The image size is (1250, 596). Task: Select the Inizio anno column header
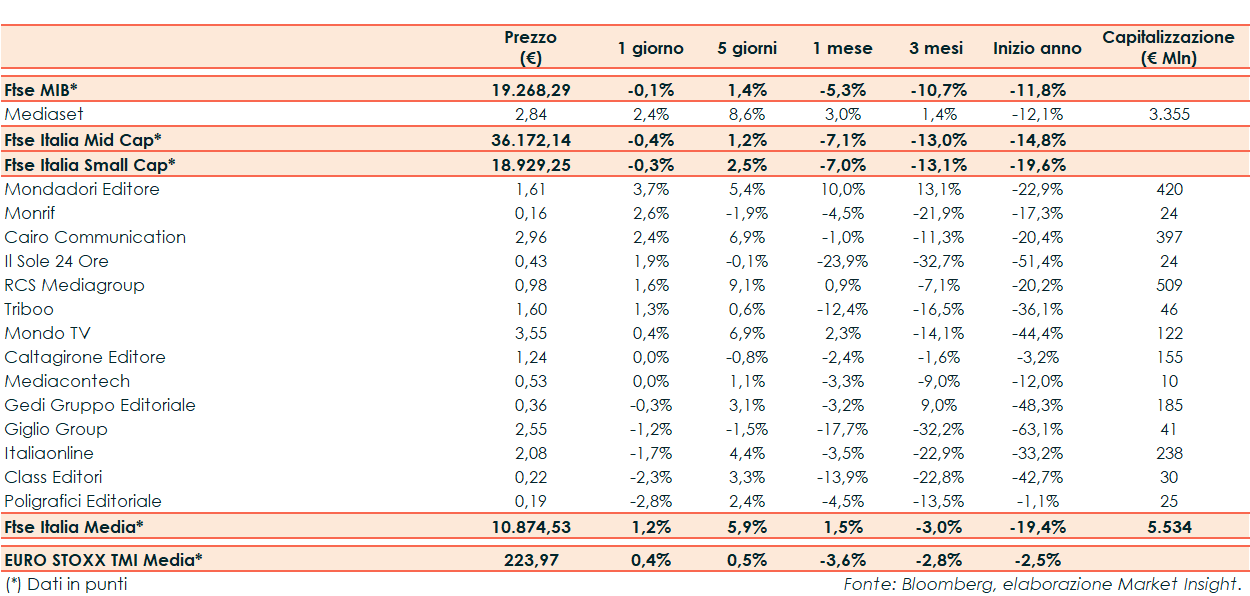(x=1037, y=48)
